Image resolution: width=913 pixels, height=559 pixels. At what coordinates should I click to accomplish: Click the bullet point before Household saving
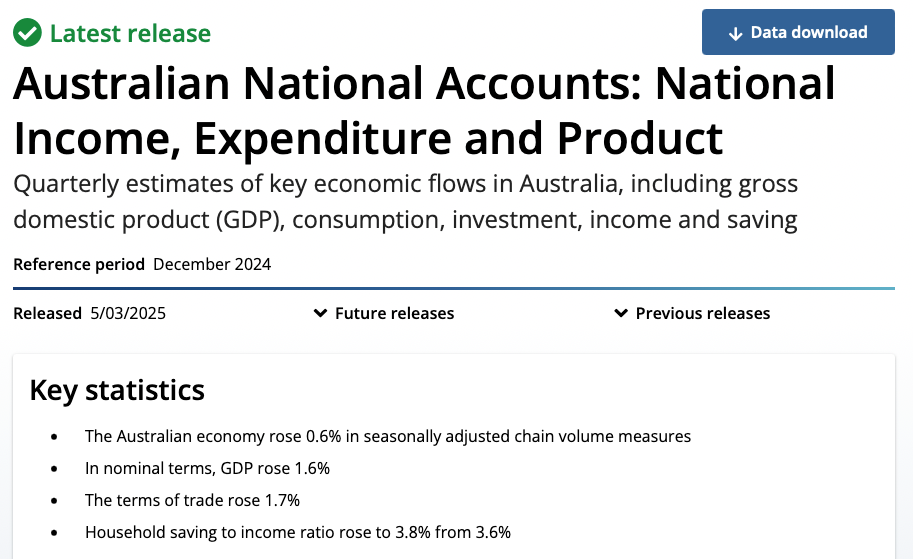[54, 532]
